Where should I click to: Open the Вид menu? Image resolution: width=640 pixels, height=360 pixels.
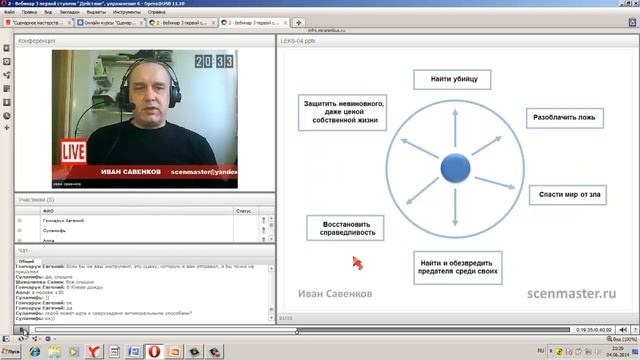[x=48, y=12]
